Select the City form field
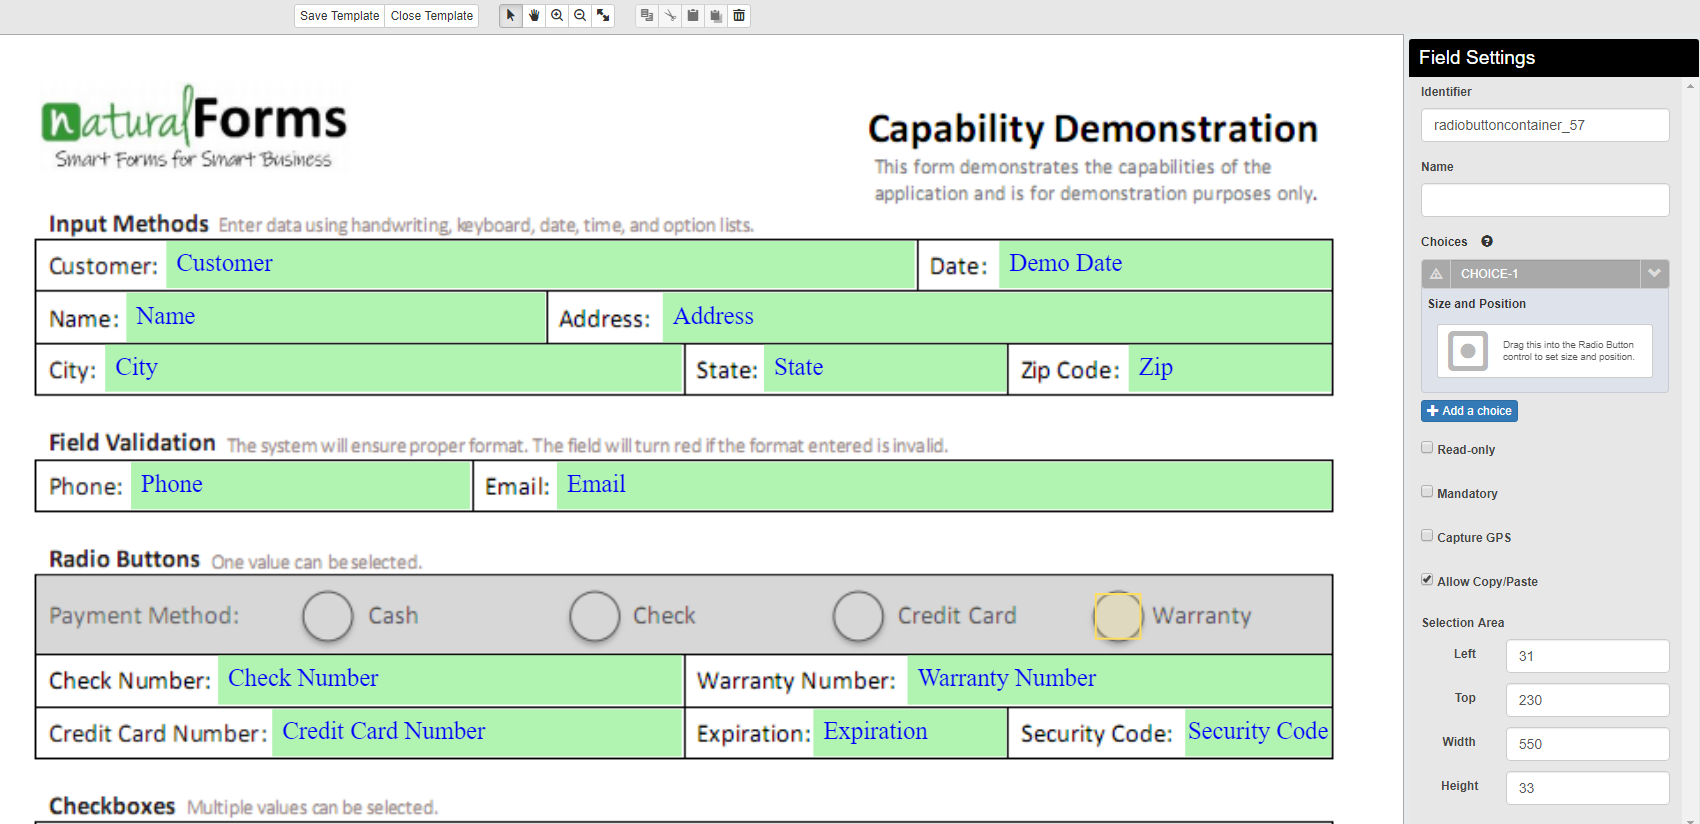1700x824 pixels. point(394,369)
